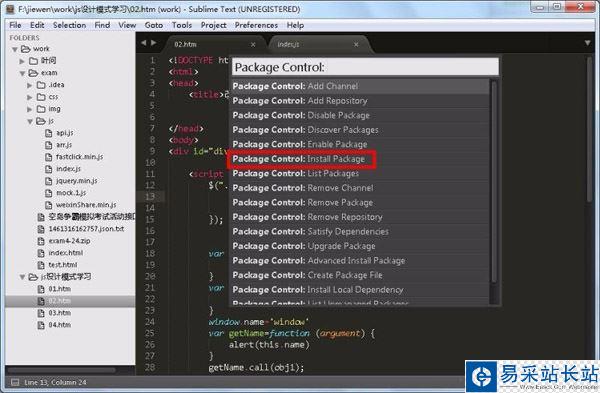Go to previous tab with left arrow
The width and height of the screenshot is (600, 393).
pos(143,43)
